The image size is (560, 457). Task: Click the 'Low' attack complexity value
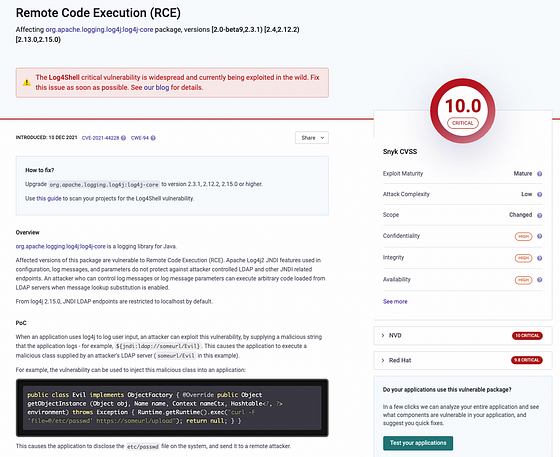(x=526, y=194)
